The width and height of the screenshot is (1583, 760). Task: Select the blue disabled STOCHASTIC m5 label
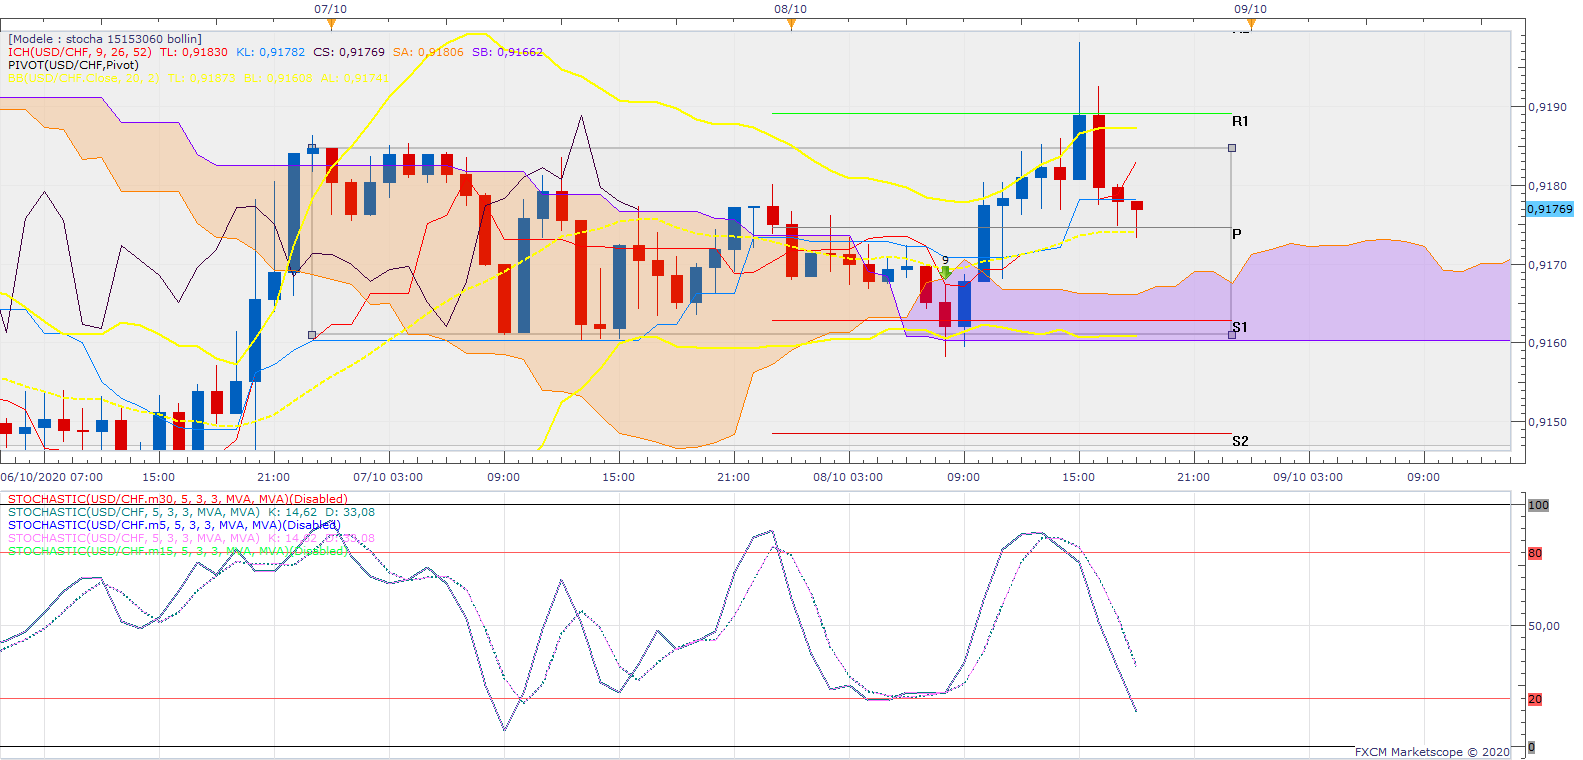click(x=174, y=525)
